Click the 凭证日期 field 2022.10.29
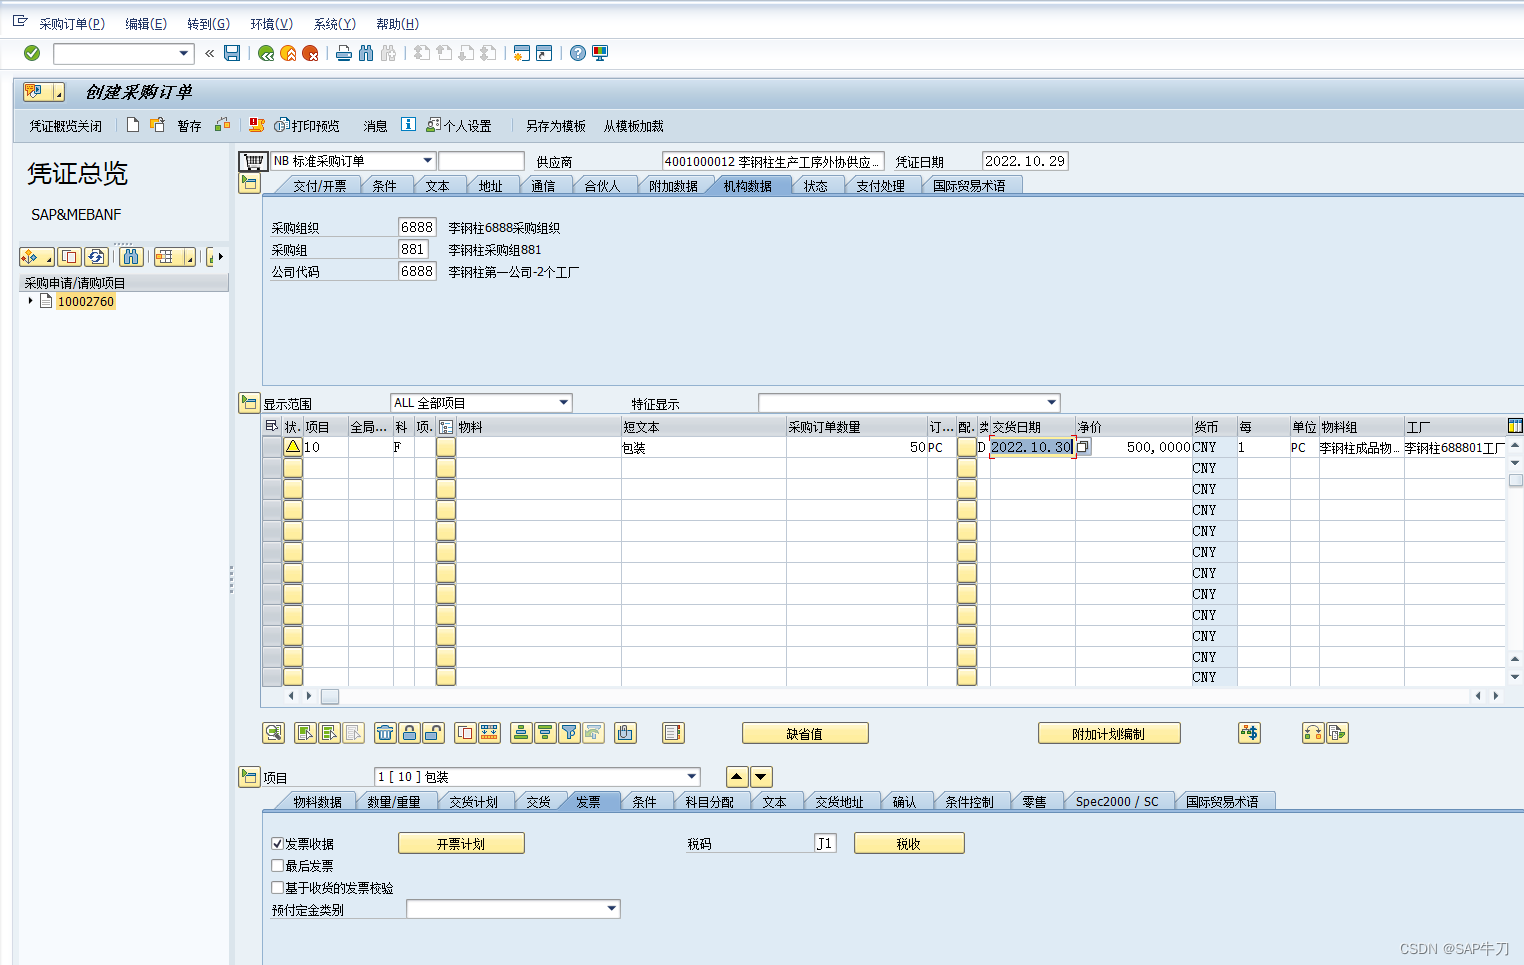Screen dimensions: 1524x965 tap(1025, 161)
